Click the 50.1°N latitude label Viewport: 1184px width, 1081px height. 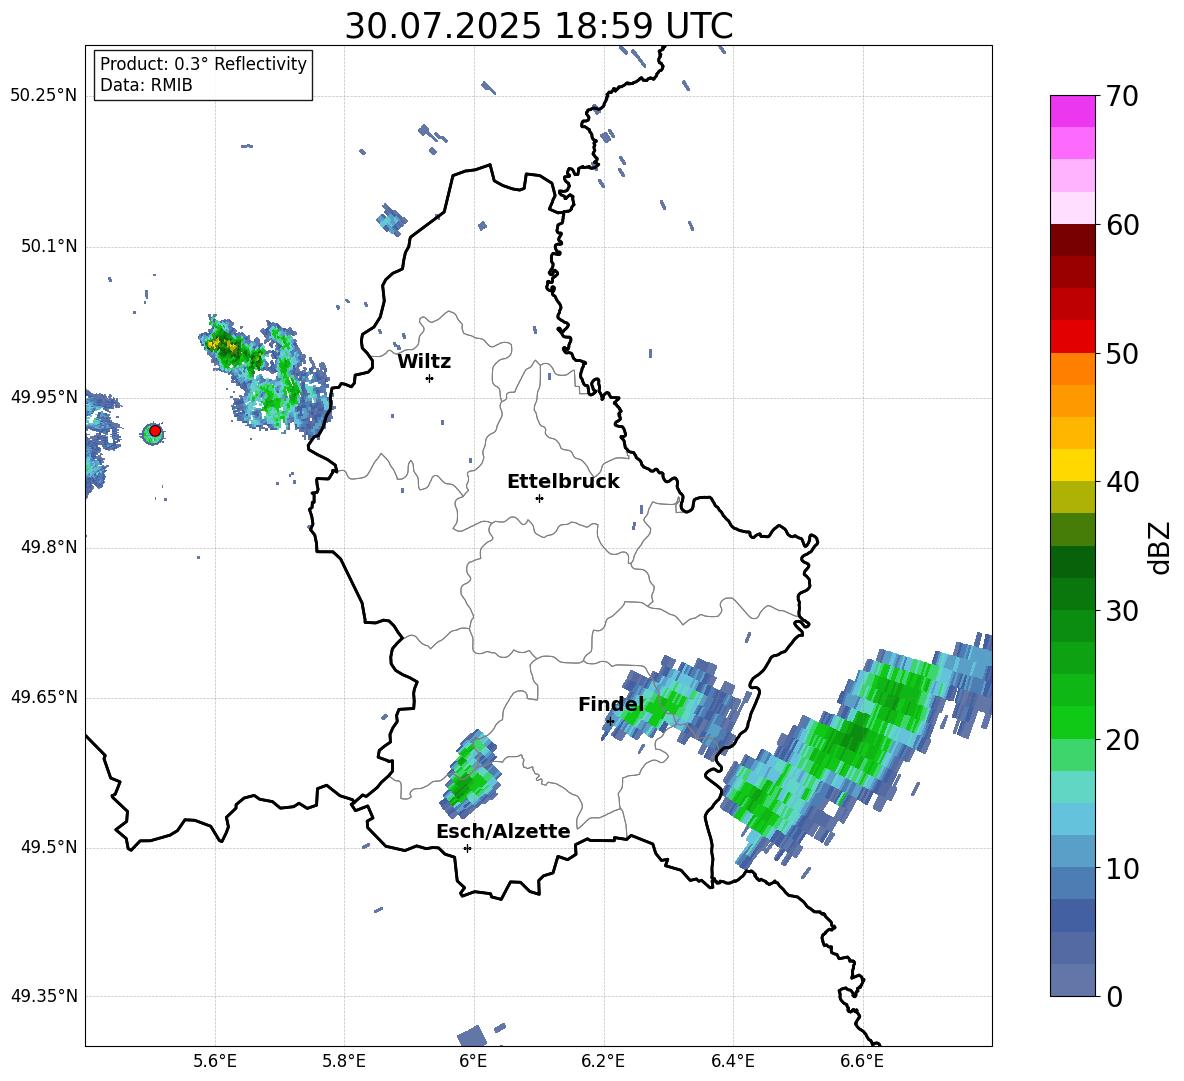(x=48, y=247)
